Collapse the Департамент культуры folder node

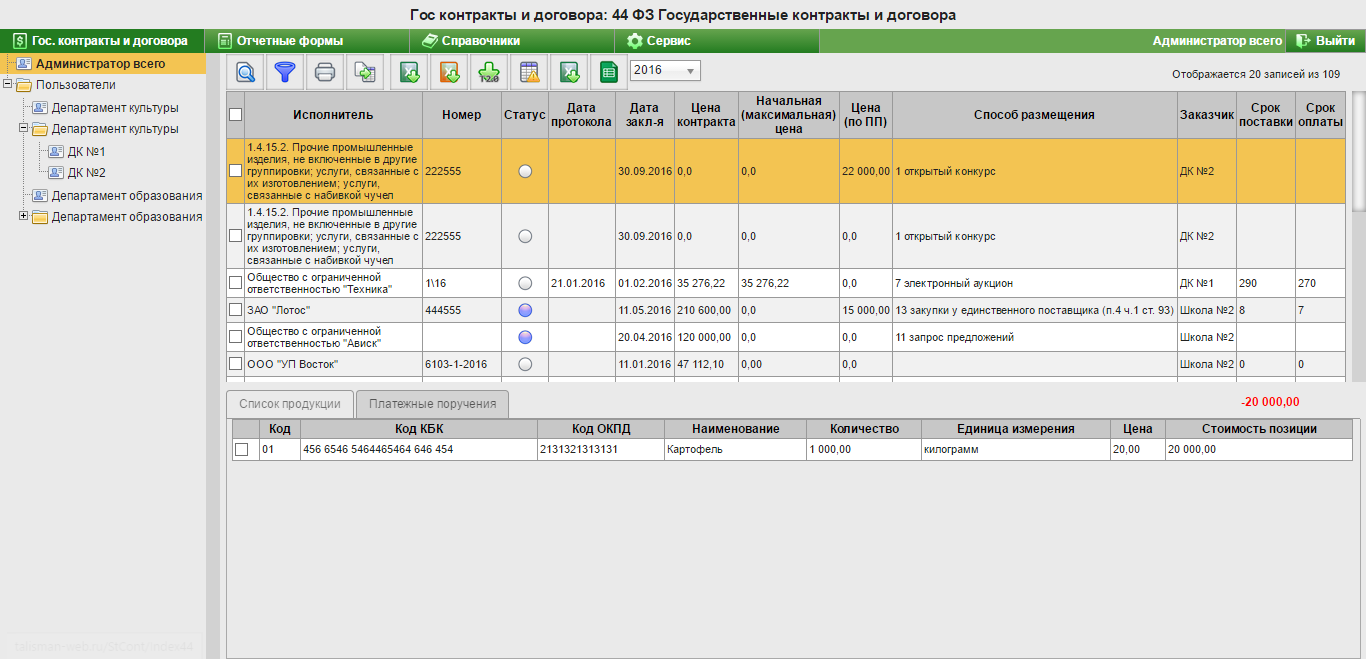(x=24, y=129)
